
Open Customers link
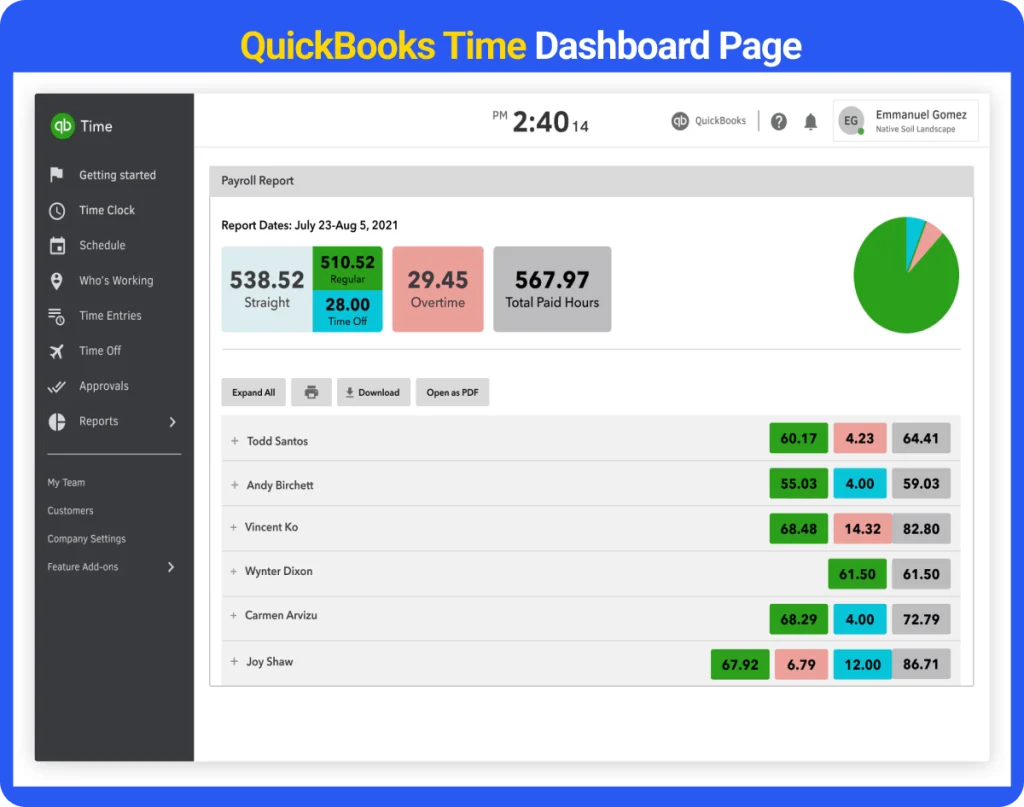click(70, 511)
